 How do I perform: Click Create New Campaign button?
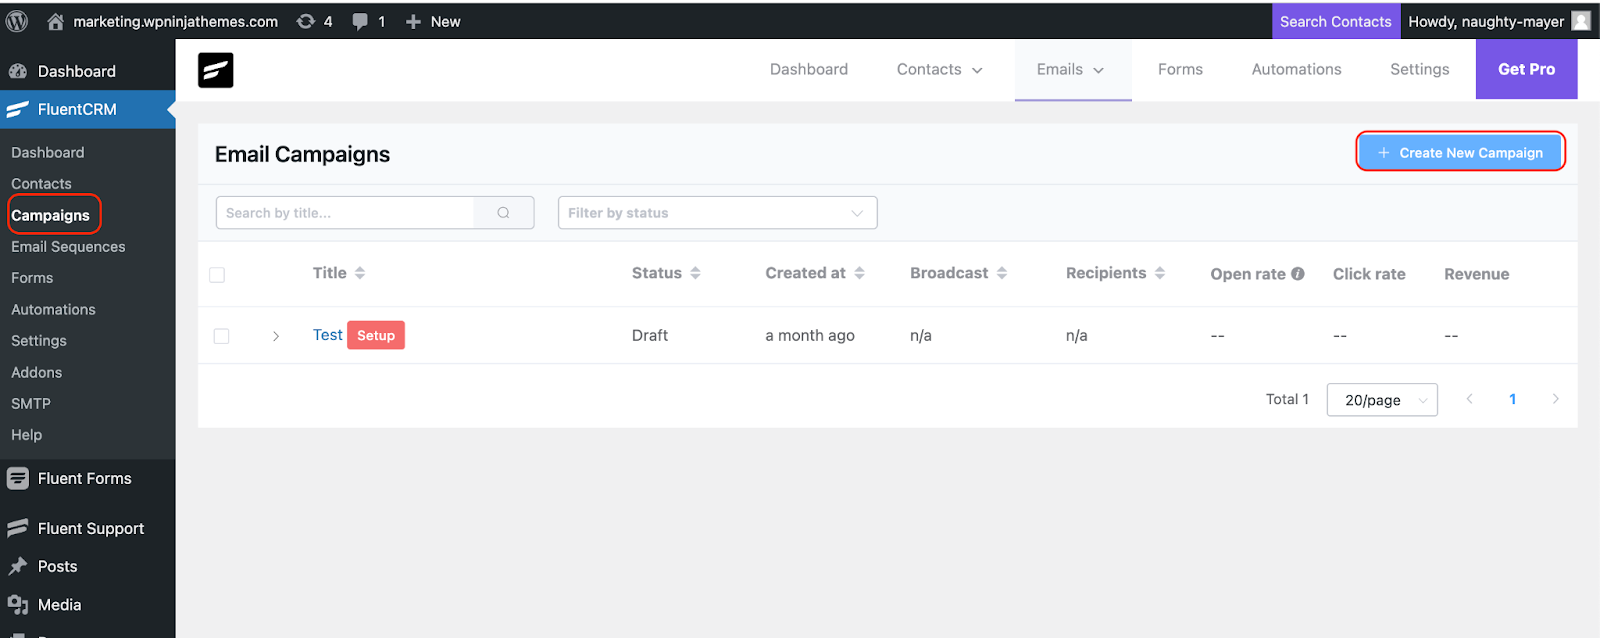(1460, 152)
